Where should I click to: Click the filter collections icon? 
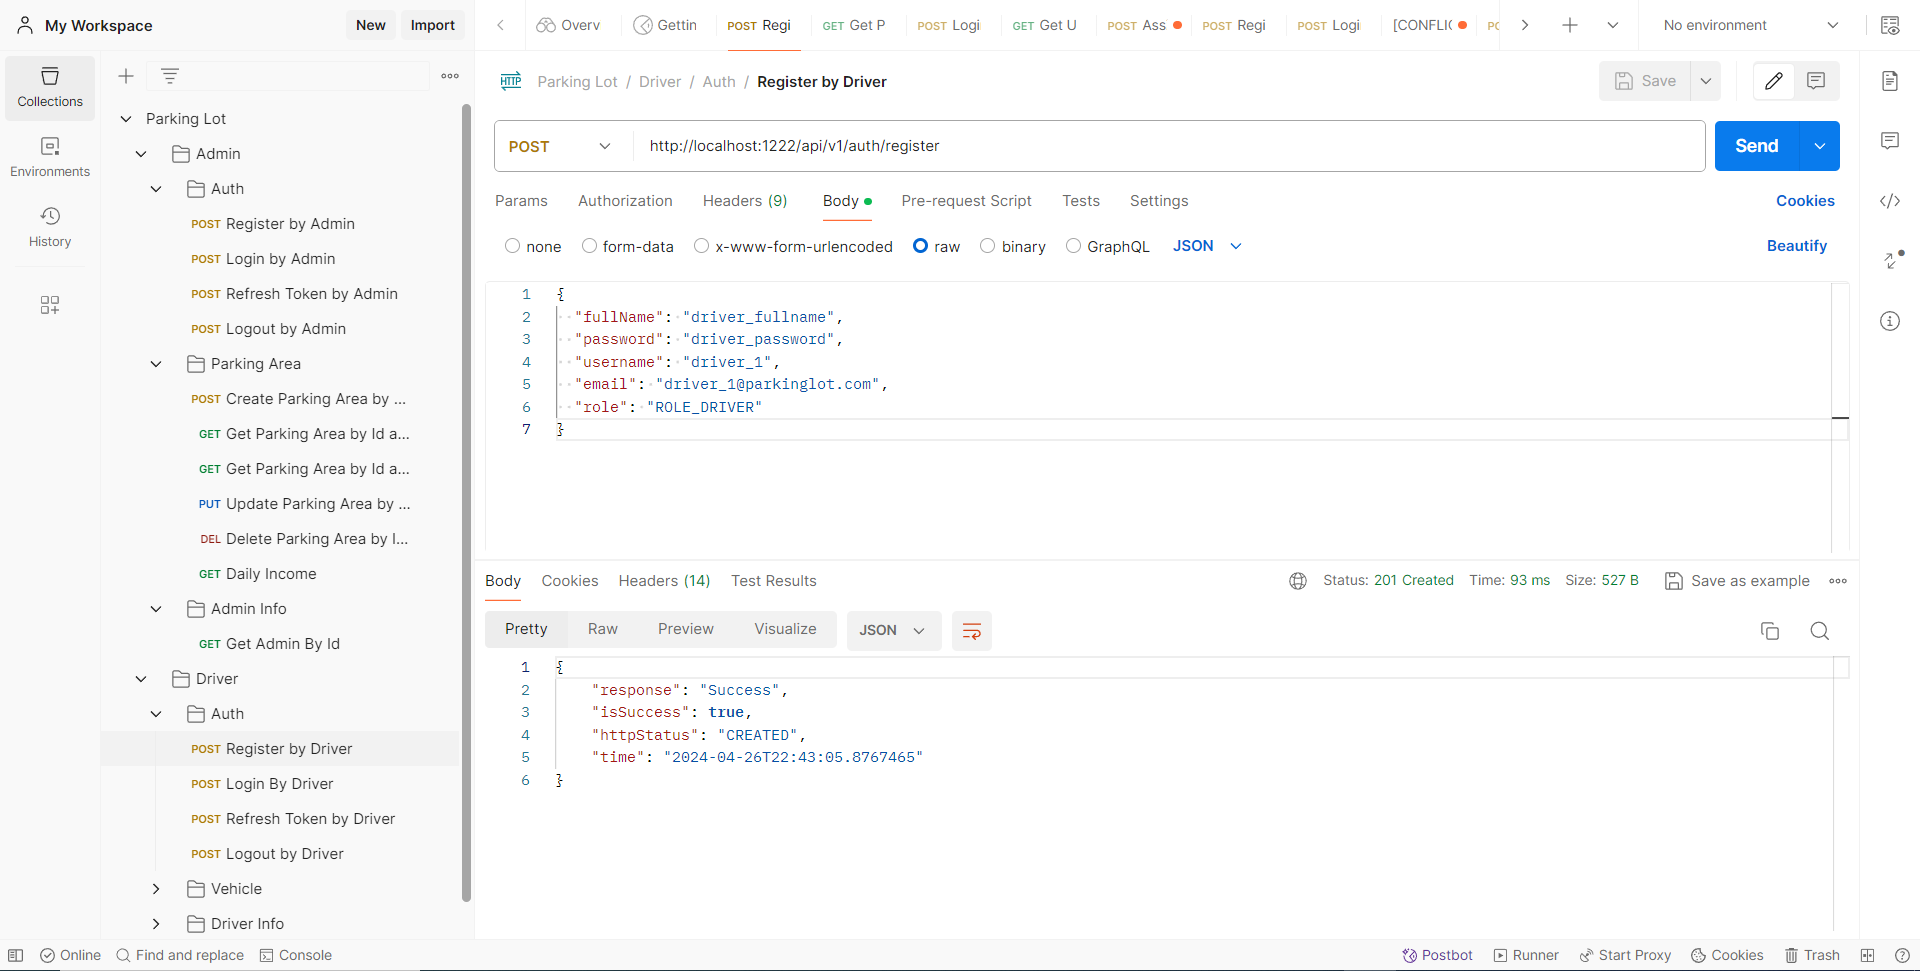click(x=170, y=76)
